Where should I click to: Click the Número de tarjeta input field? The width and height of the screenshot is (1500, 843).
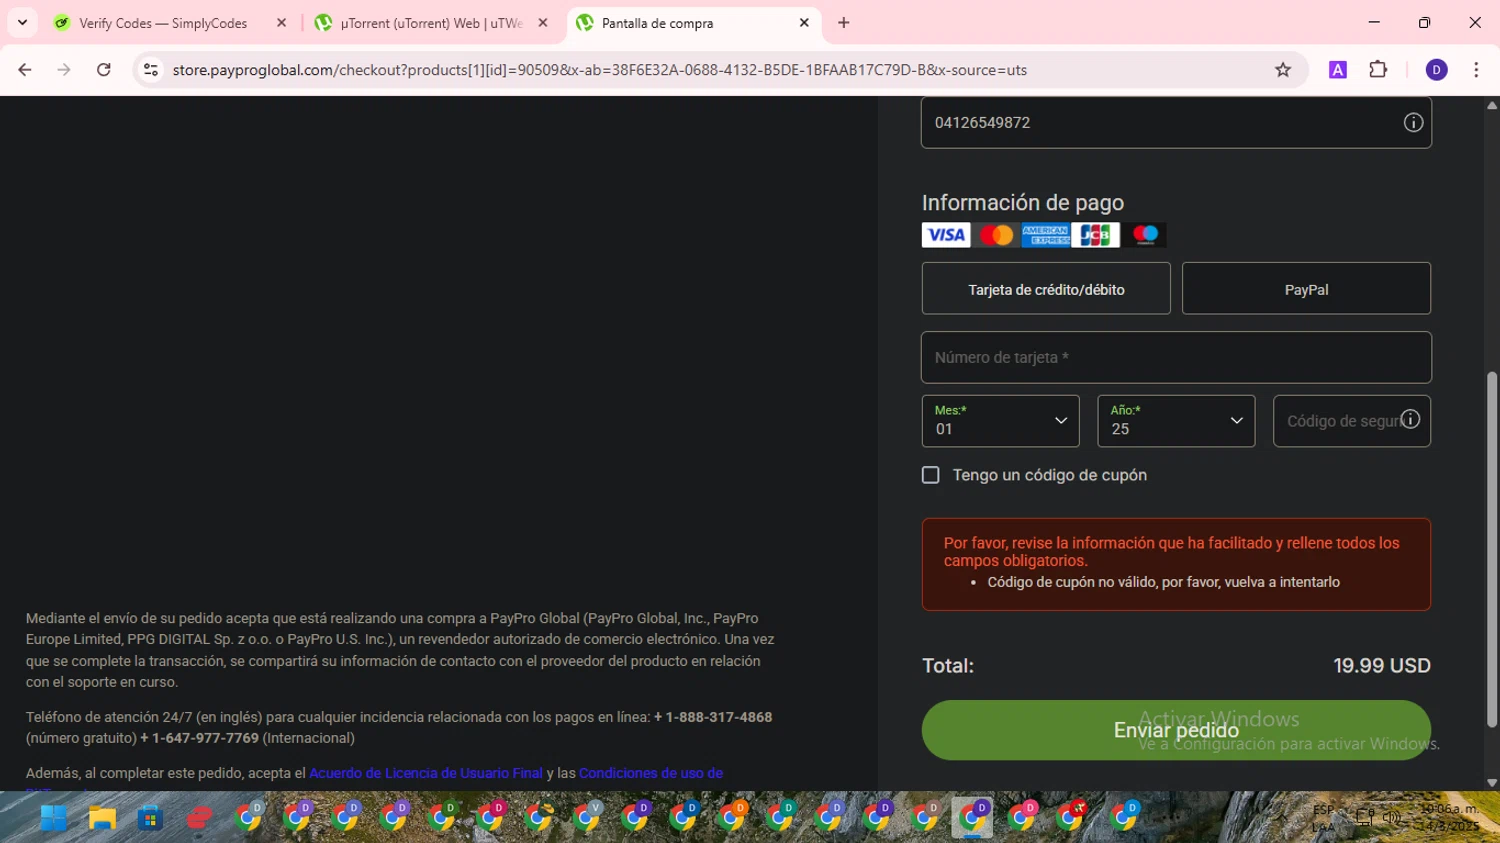tap(1176, 357)
